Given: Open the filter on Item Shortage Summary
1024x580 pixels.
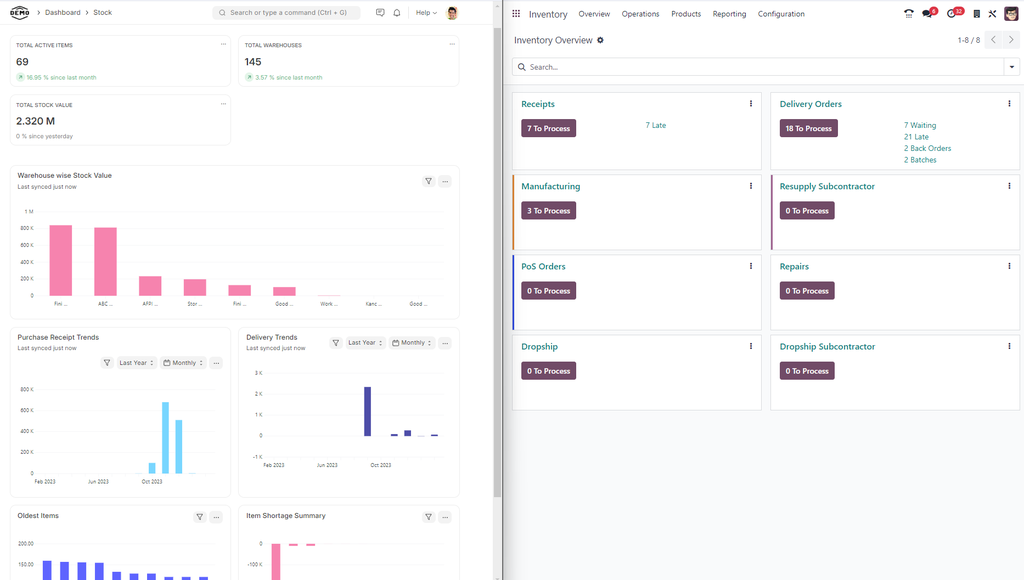Looking at the screenshot, I should click(428, 517).
